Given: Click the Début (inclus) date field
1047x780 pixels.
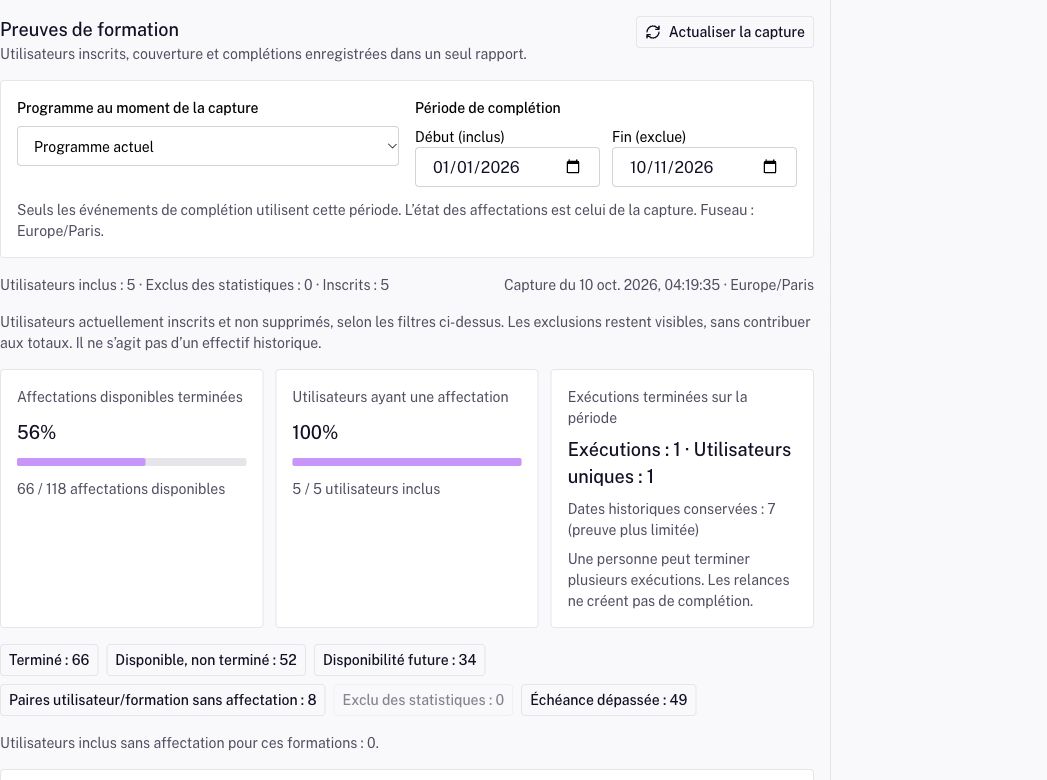Looking at the screenshot, I should [x=507, y=167].
